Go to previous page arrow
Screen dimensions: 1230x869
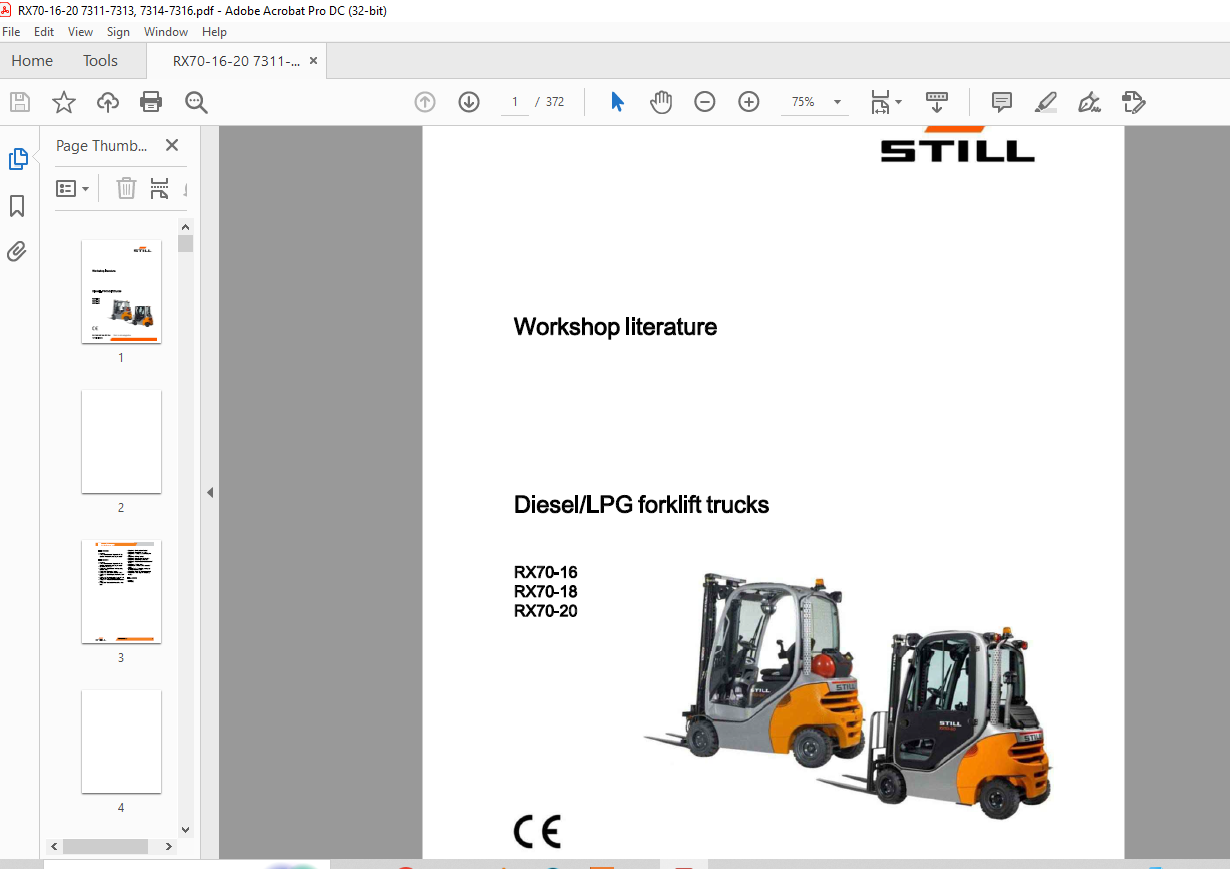click(x=425, y=102)
